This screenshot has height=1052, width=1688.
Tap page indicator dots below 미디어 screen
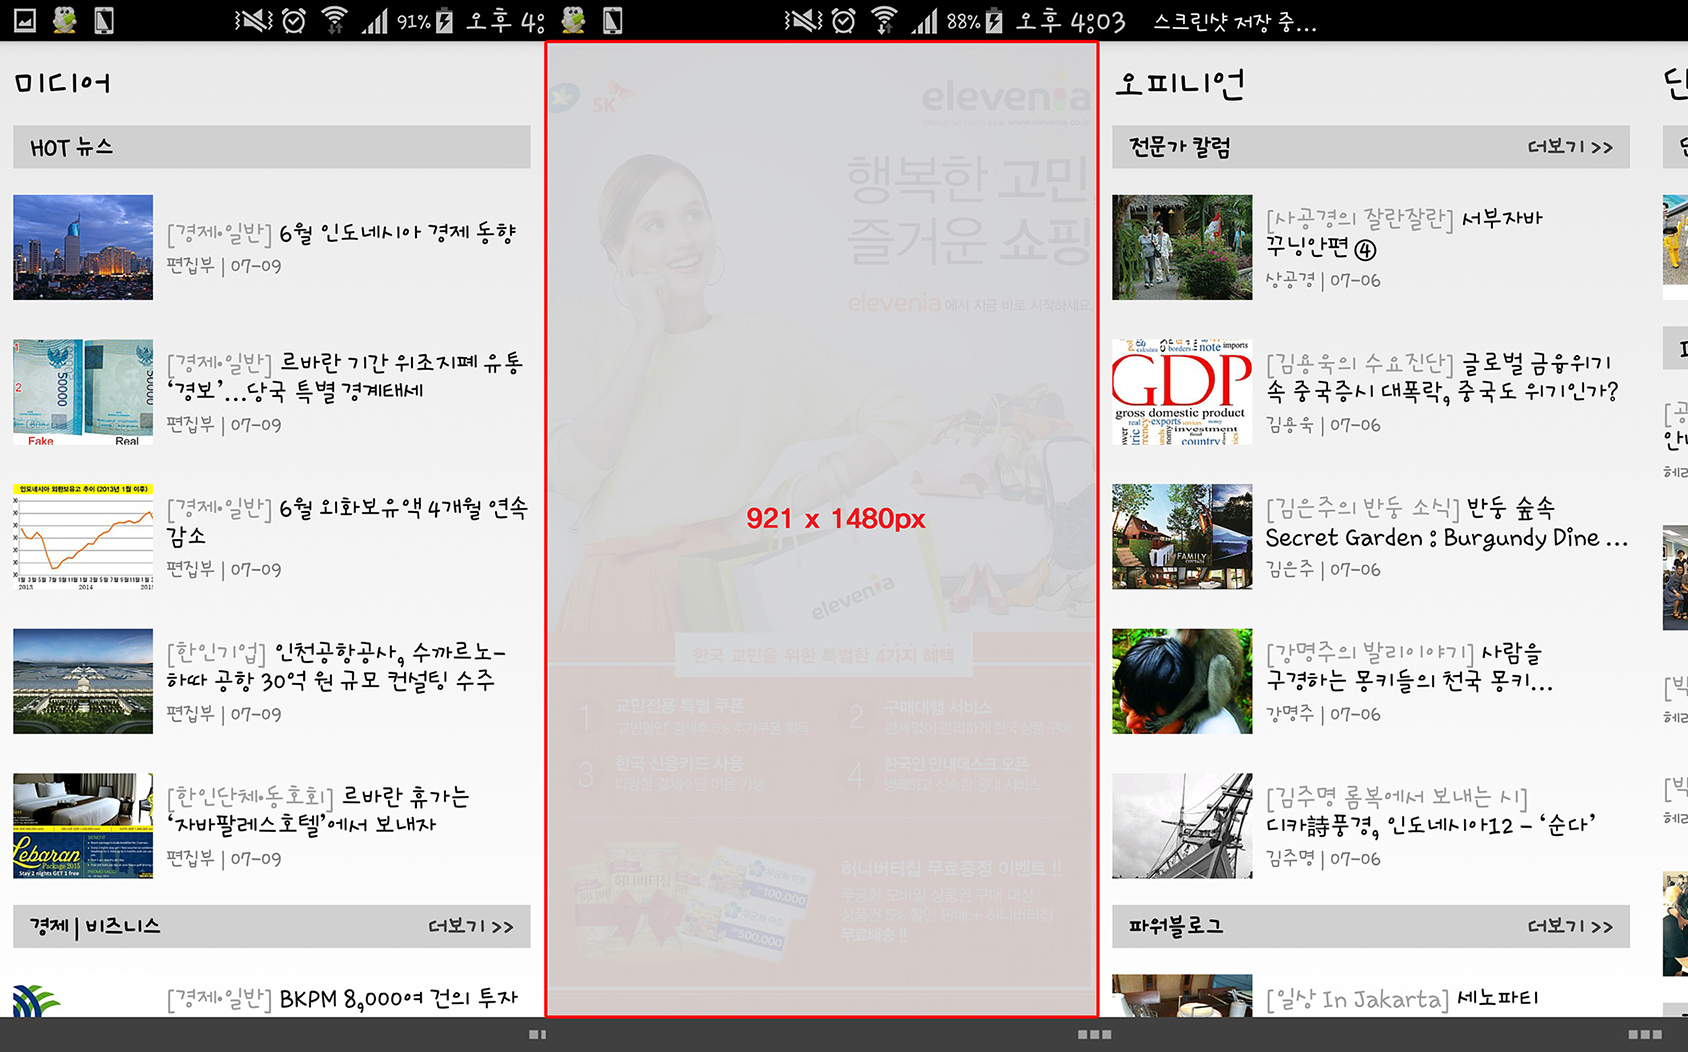coord(538,1034)
